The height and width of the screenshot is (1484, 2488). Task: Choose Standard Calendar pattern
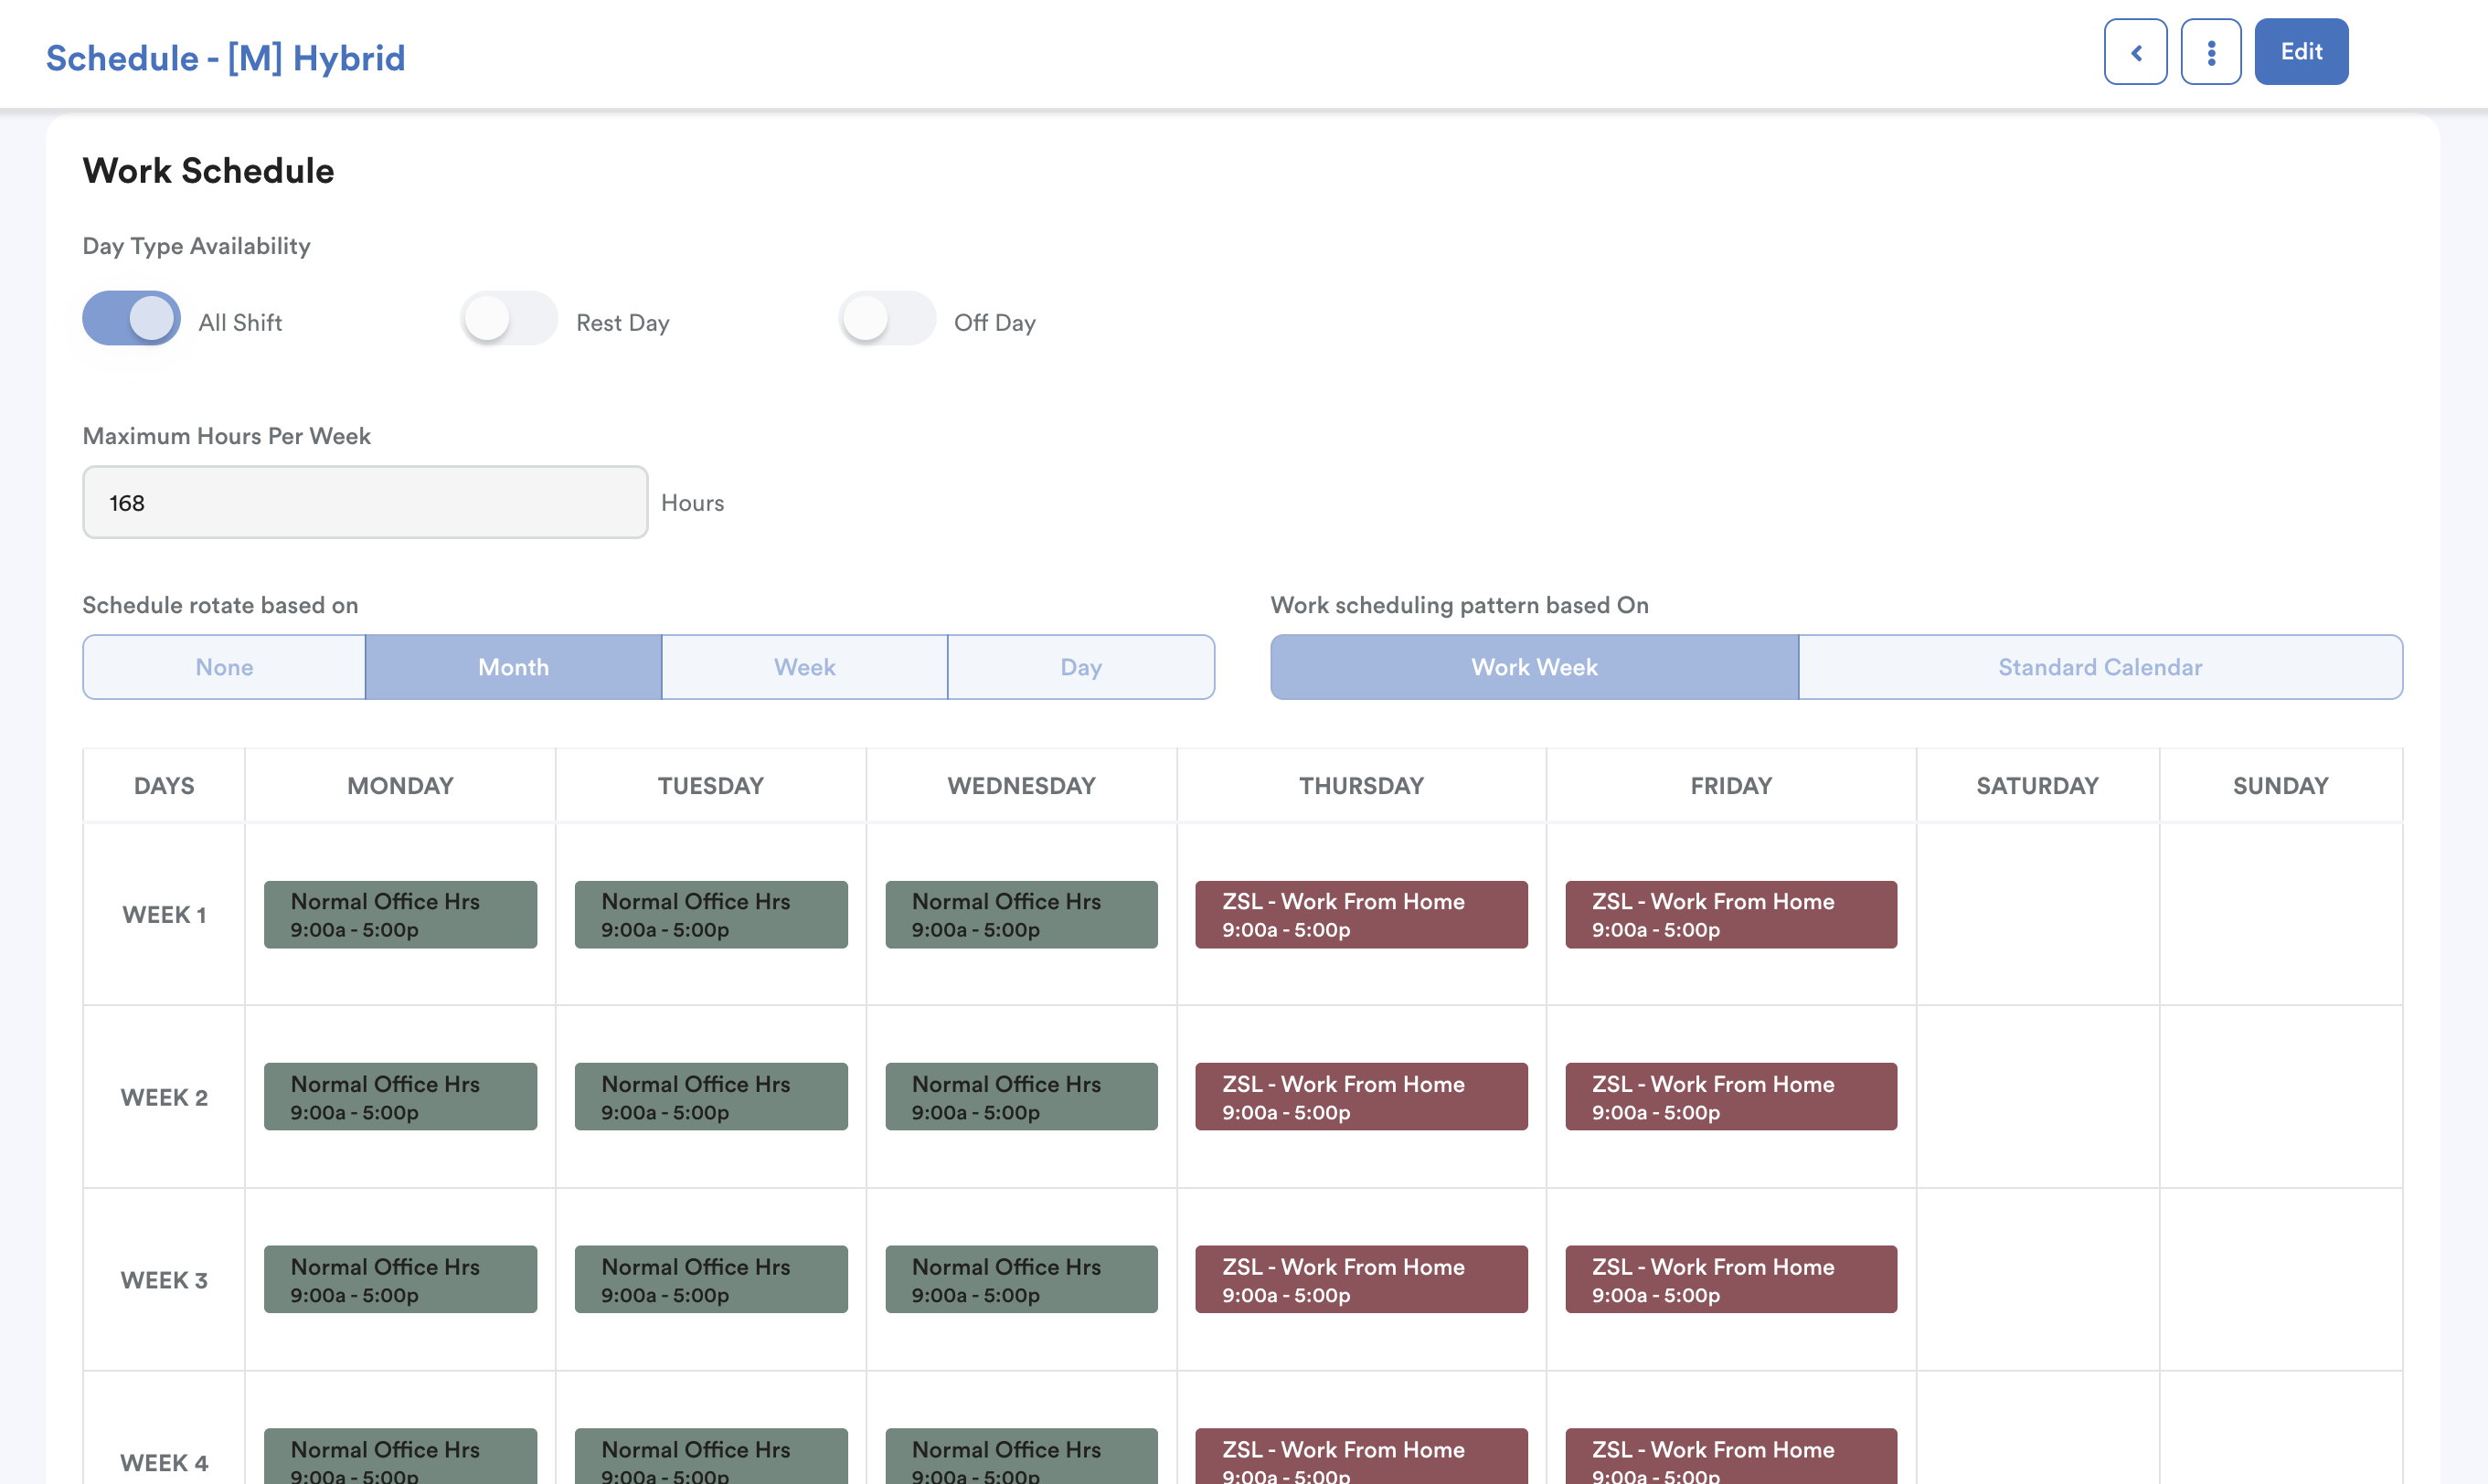pyautogui.click(x=2100, y=667)
